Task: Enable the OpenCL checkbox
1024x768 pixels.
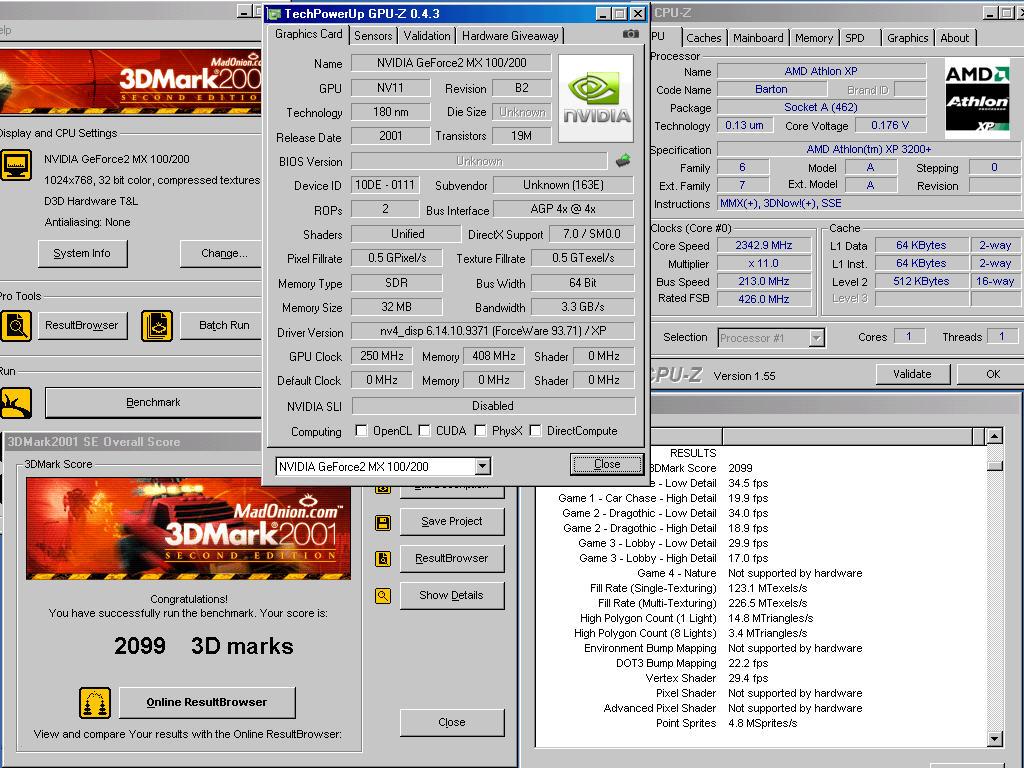Action: click(x=361, y=430)
